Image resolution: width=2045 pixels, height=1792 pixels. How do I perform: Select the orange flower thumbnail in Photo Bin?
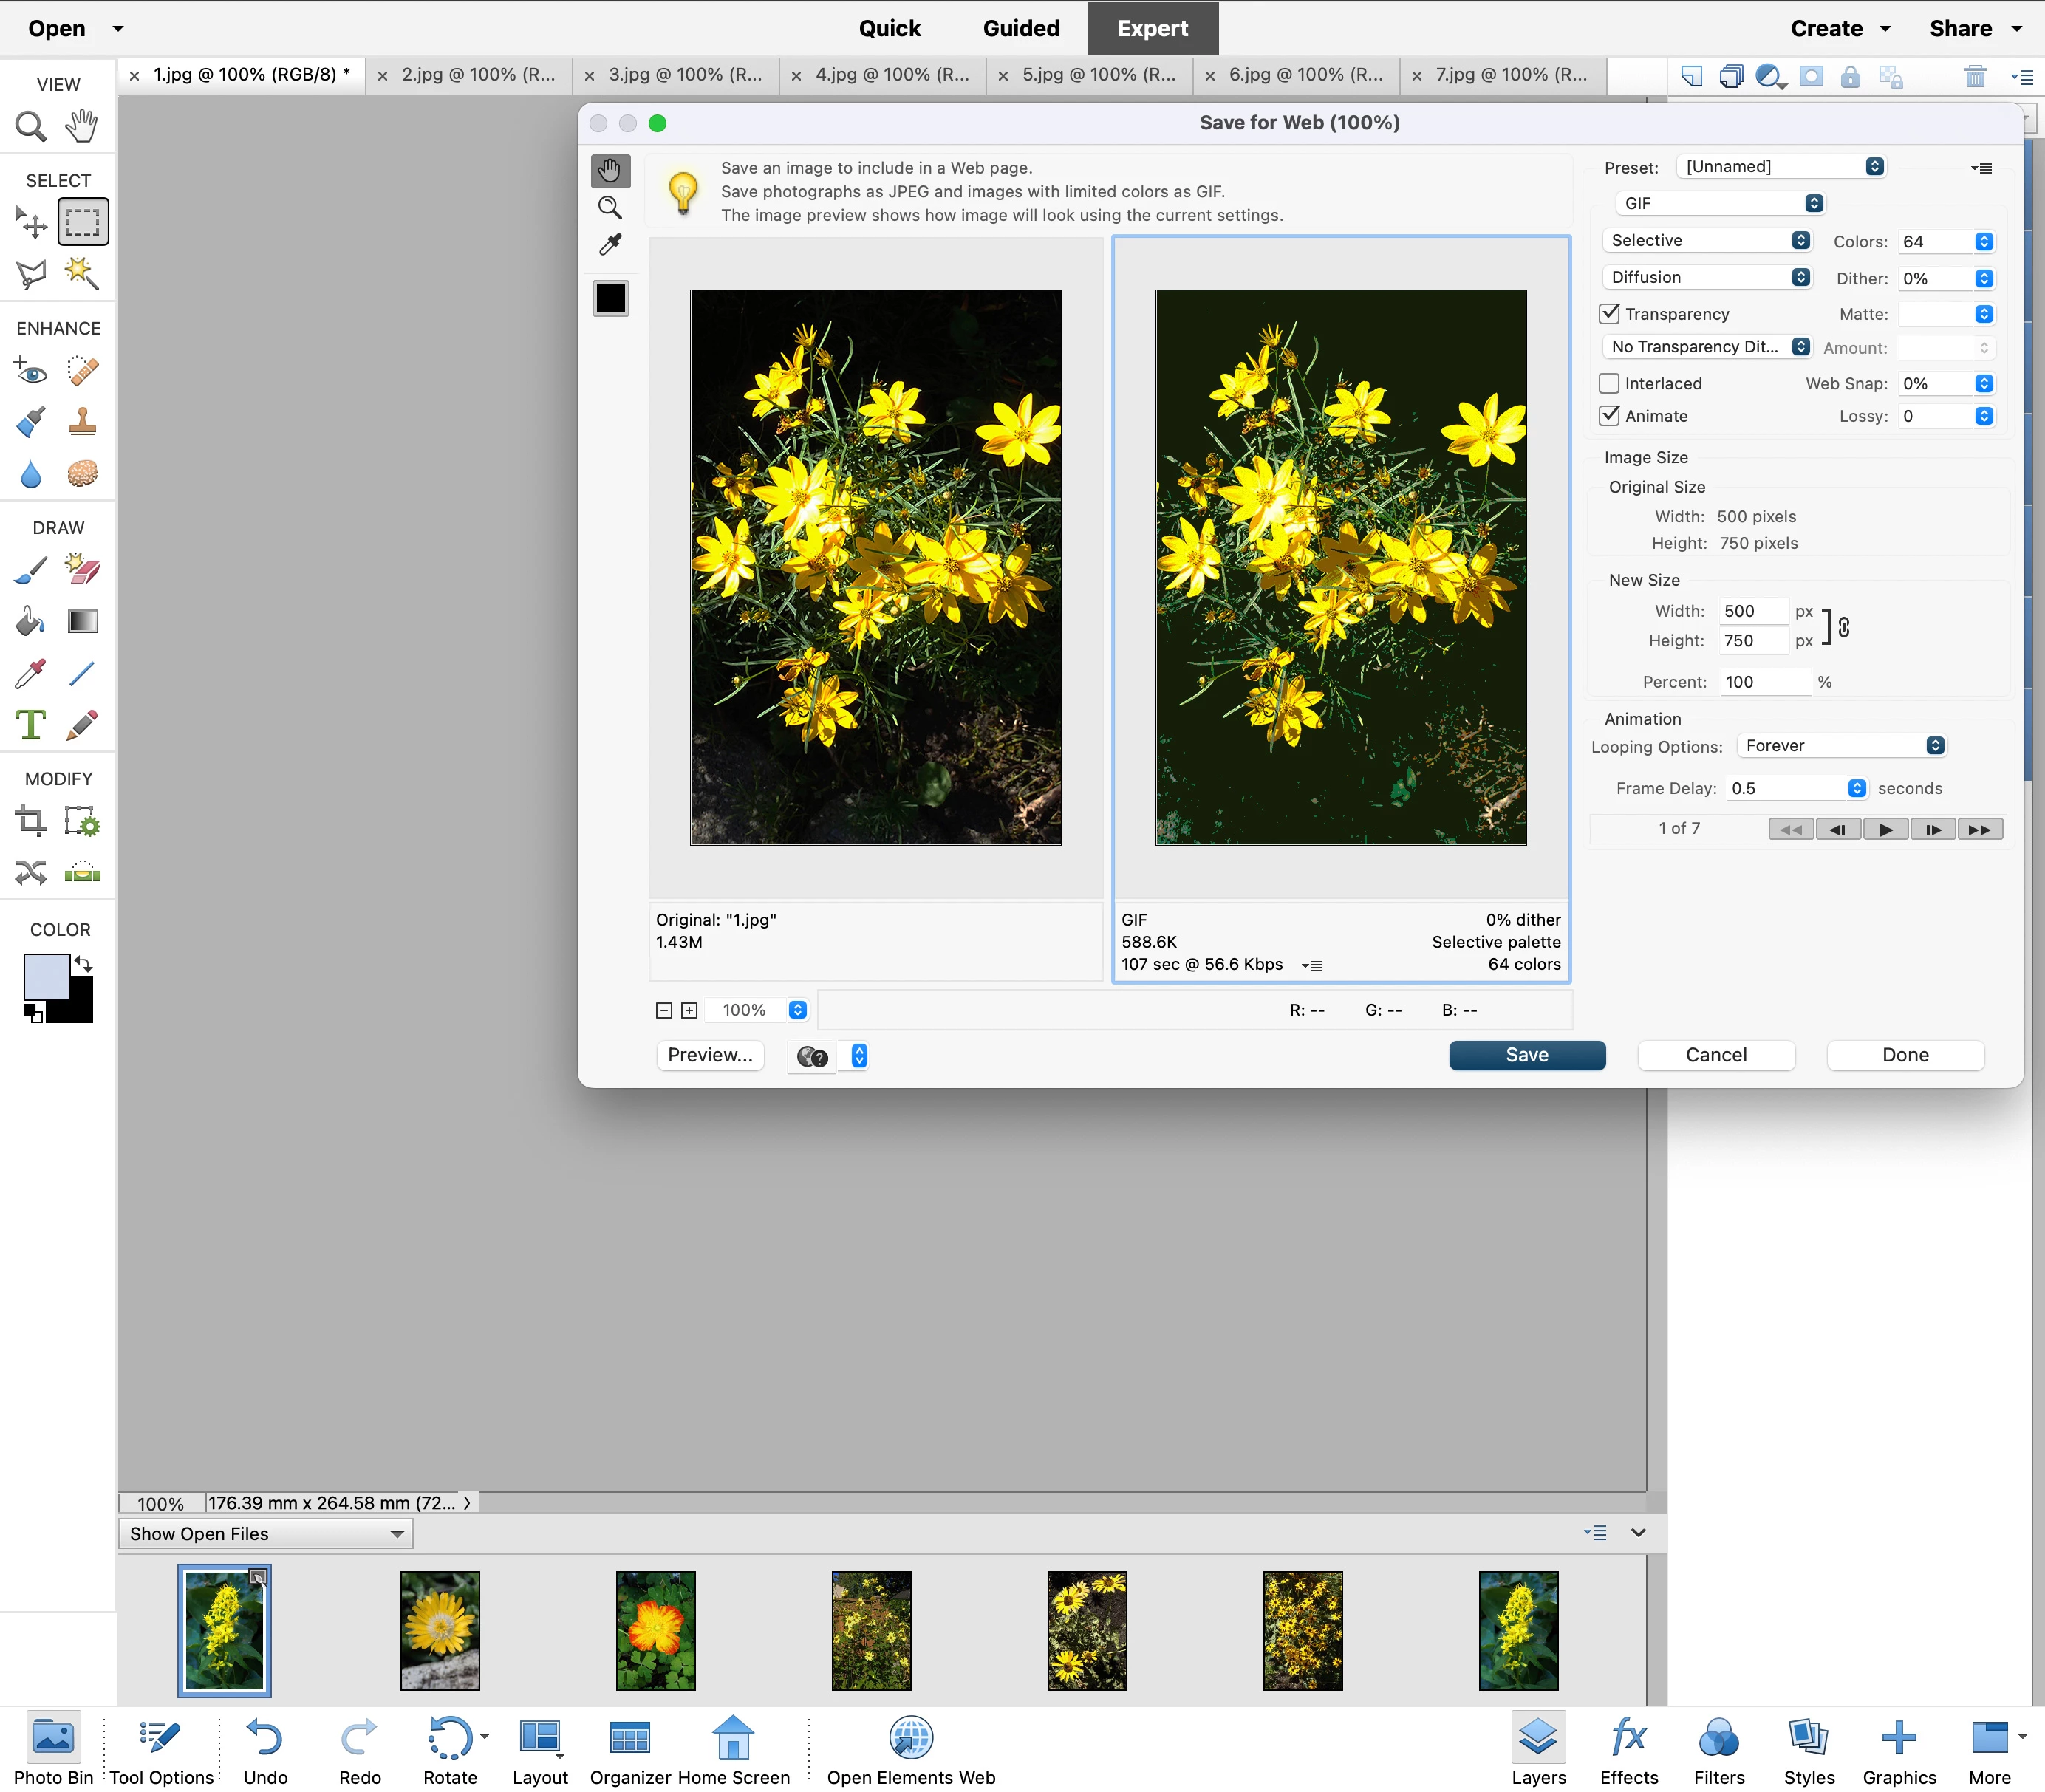pos(655,1630)
